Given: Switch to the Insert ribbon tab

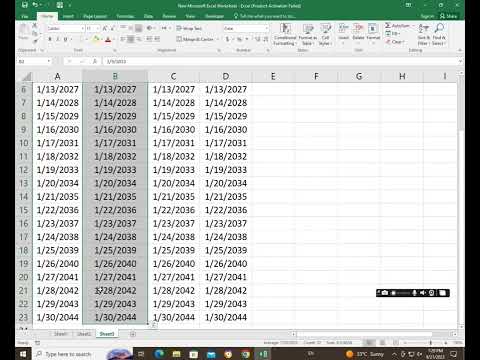Looking at the screenshot, I should coord(68,16).
